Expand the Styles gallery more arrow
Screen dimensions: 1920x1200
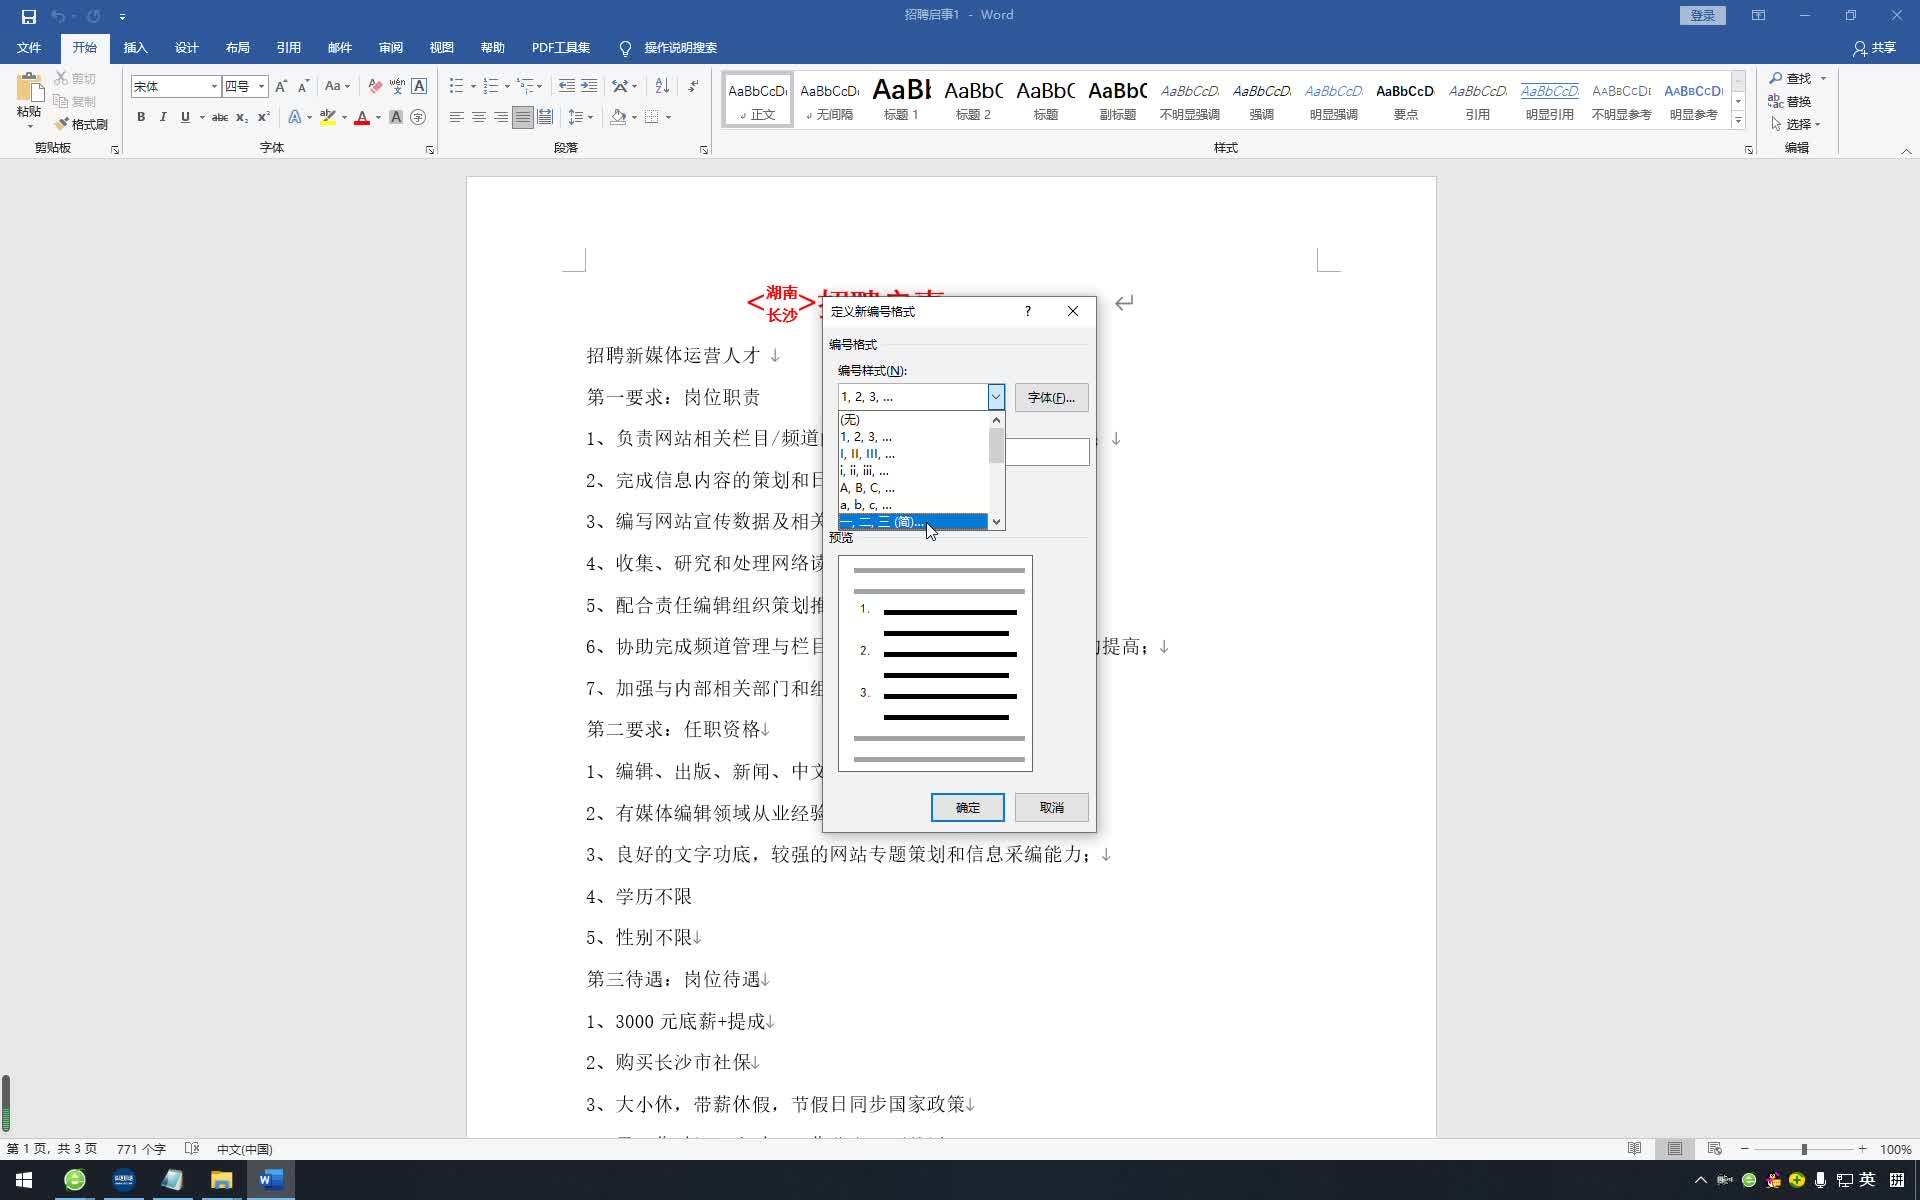coord(1739,121)
